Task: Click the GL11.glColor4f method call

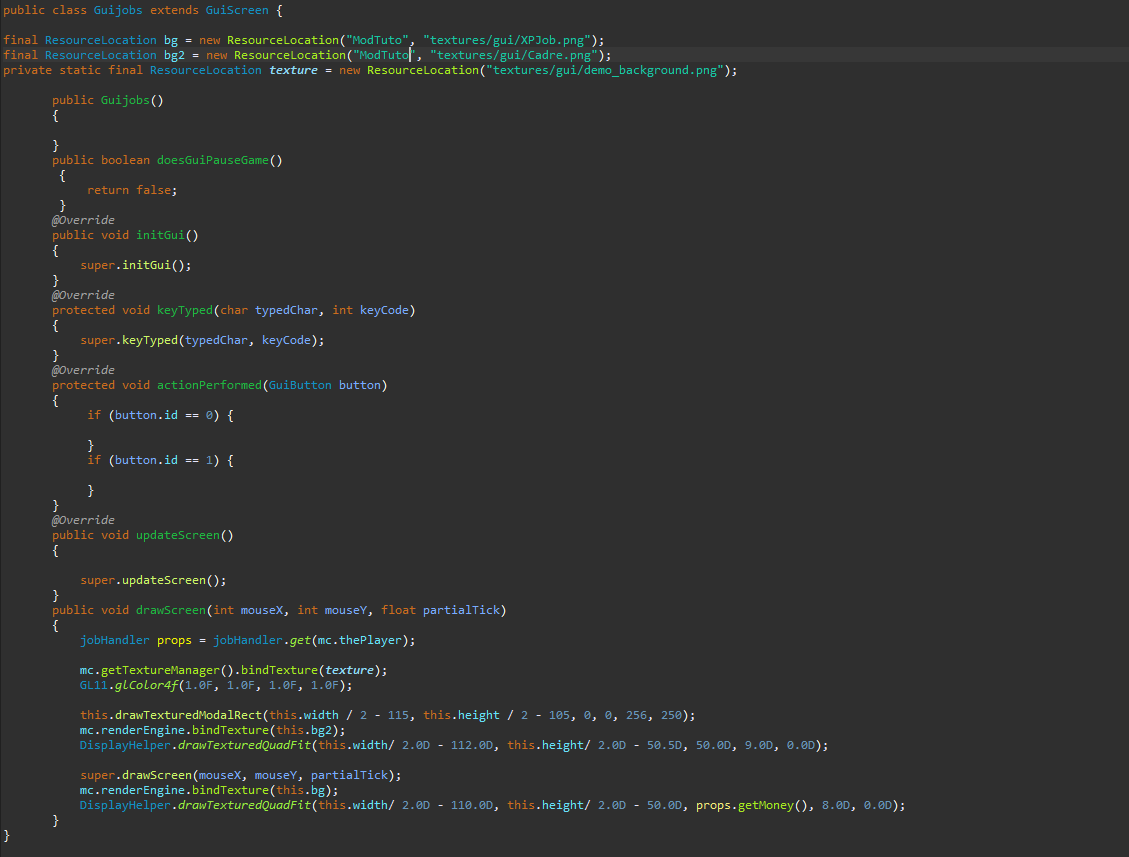Action: pyautogui.click(x=138, y=685)
